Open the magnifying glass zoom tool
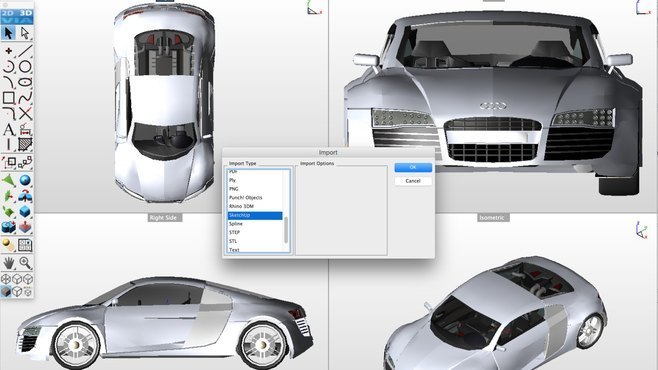 tap(25, 263)
